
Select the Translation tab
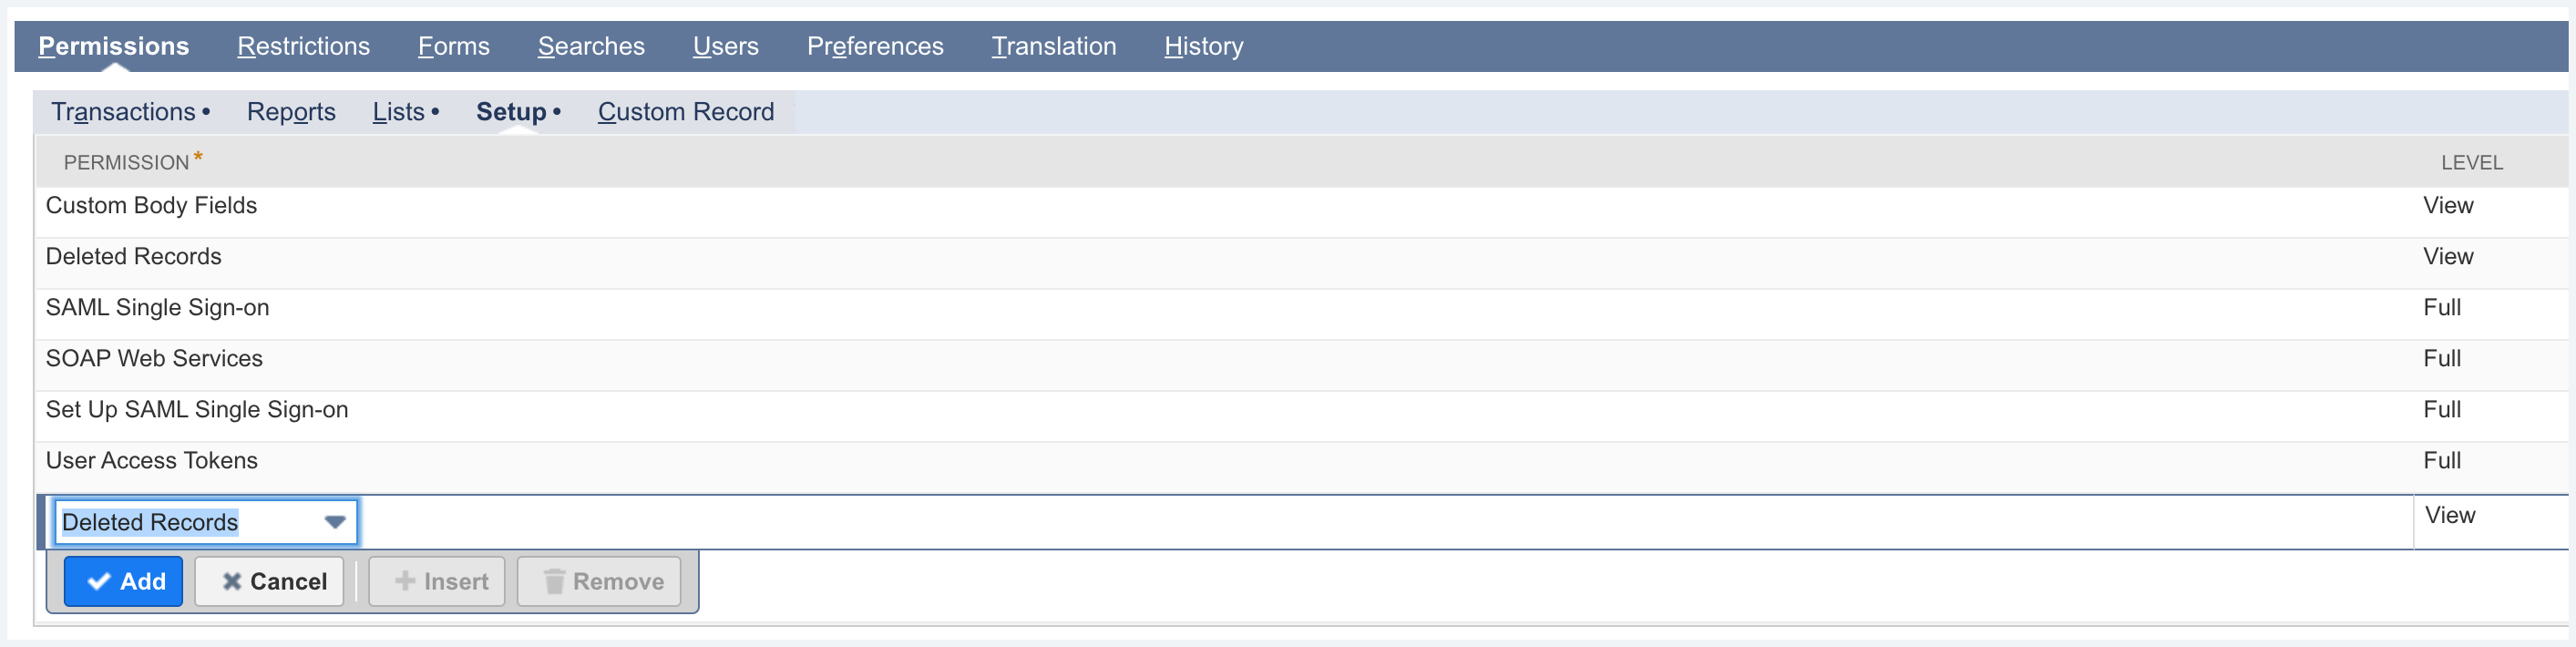tap(1054, 46)
